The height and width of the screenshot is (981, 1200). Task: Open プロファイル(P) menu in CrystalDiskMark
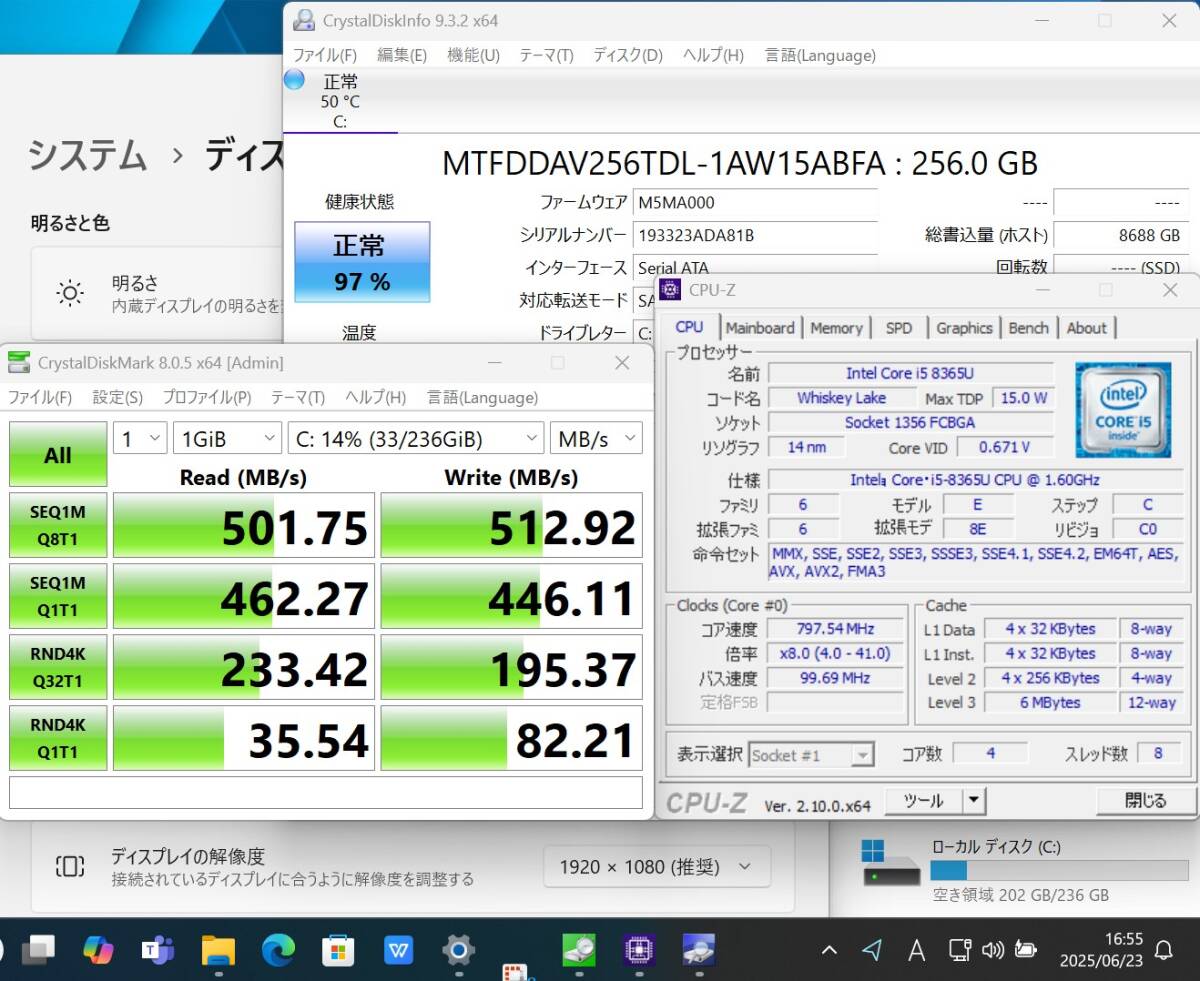[206, 397]
